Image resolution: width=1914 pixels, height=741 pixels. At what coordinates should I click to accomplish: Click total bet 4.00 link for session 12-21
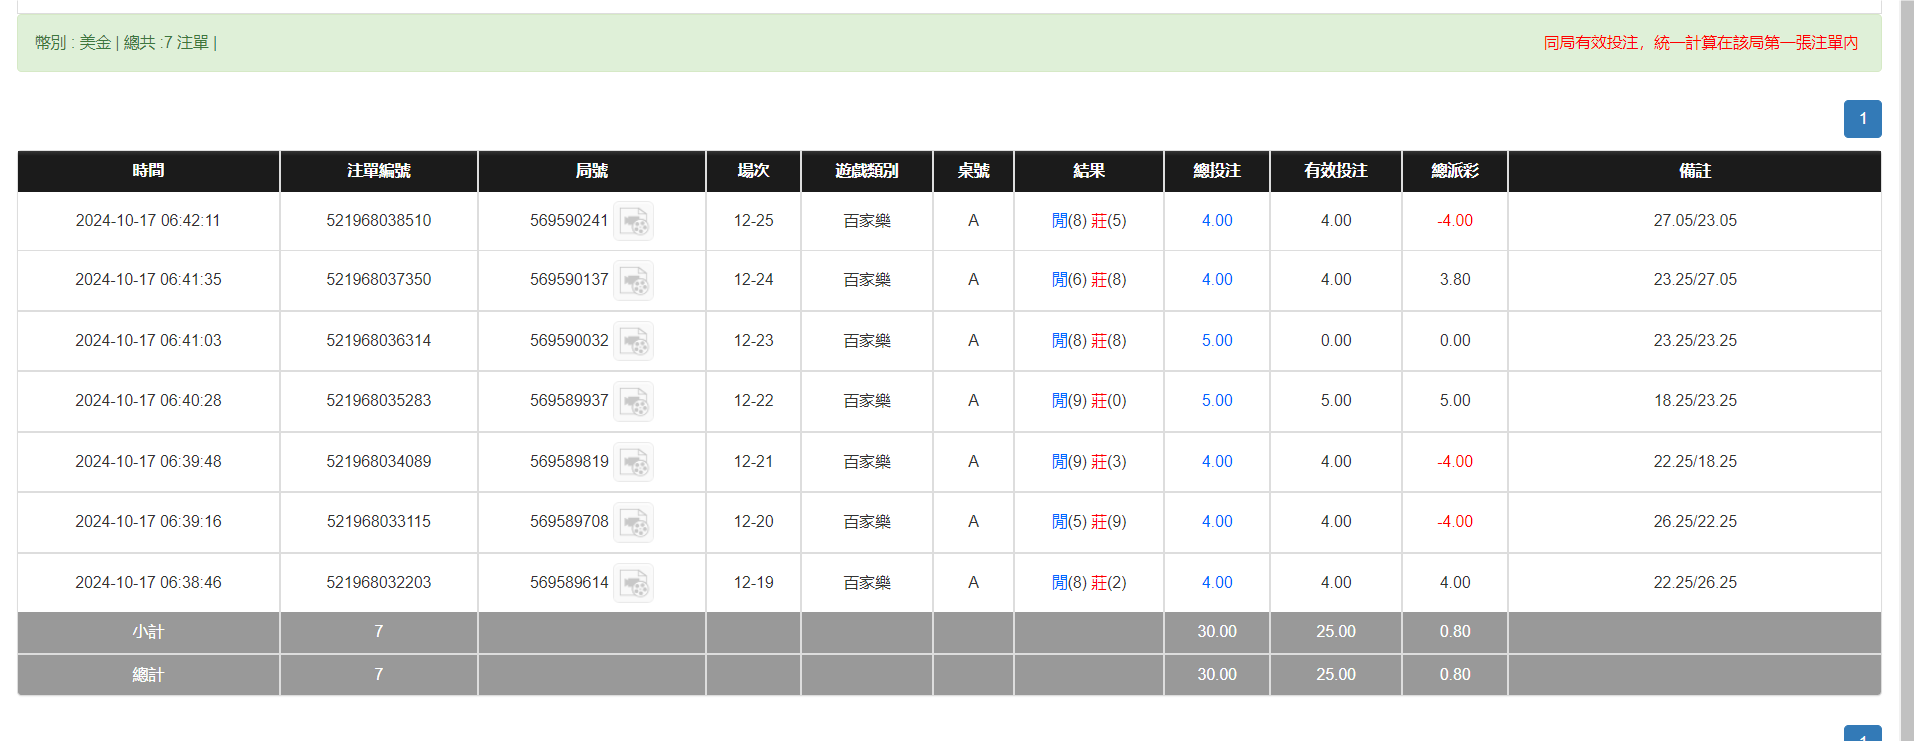[1216, 462]
